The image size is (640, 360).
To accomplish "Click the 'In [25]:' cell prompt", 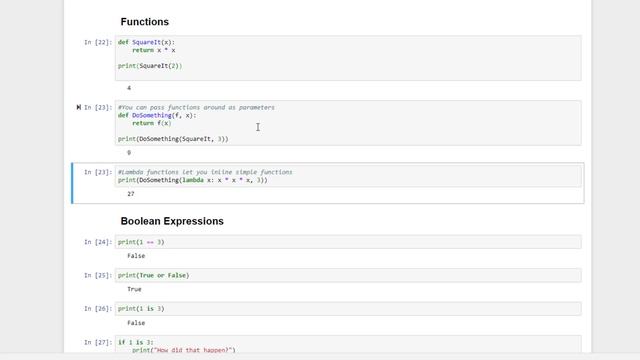I will click(x=98, y=276).
